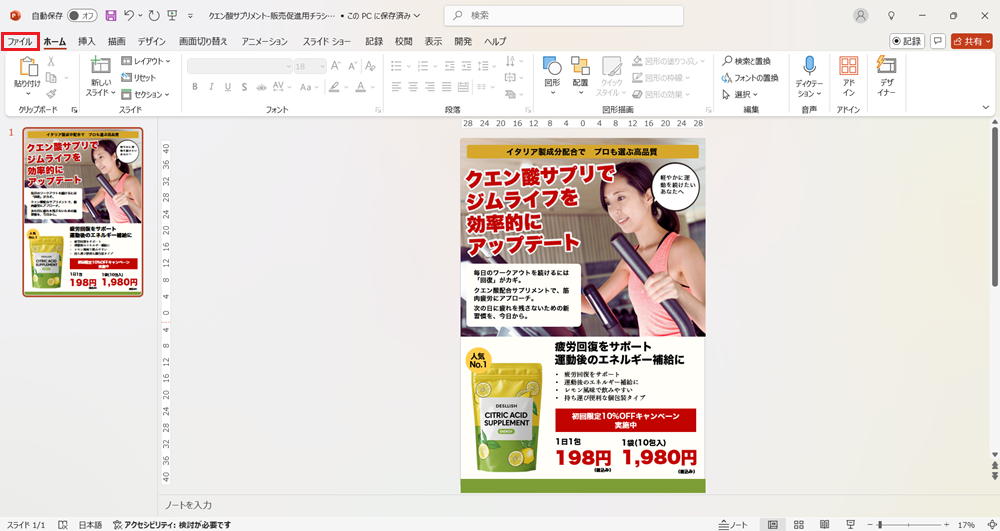This screenshot has height=531, width=1000.
Task: Click the 貼り付け paste icon
Action: pos(27,66)
